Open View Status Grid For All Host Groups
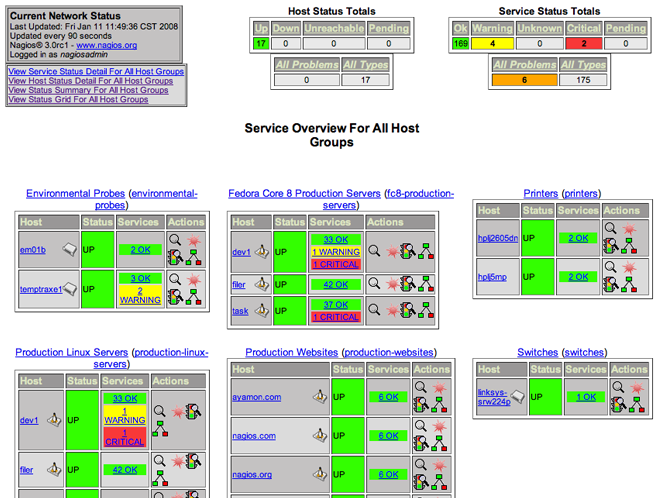664x498 pixels. click(78, 99)
